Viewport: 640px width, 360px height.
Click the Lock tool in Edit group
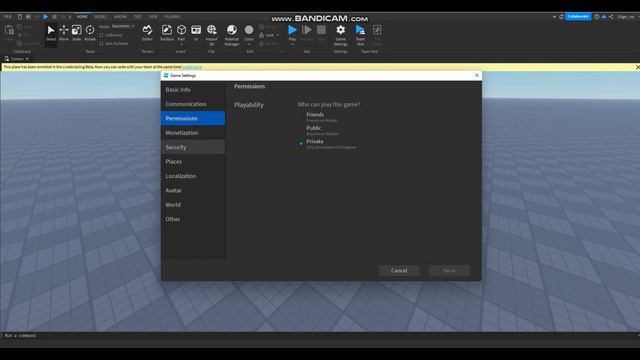(267, 35)
